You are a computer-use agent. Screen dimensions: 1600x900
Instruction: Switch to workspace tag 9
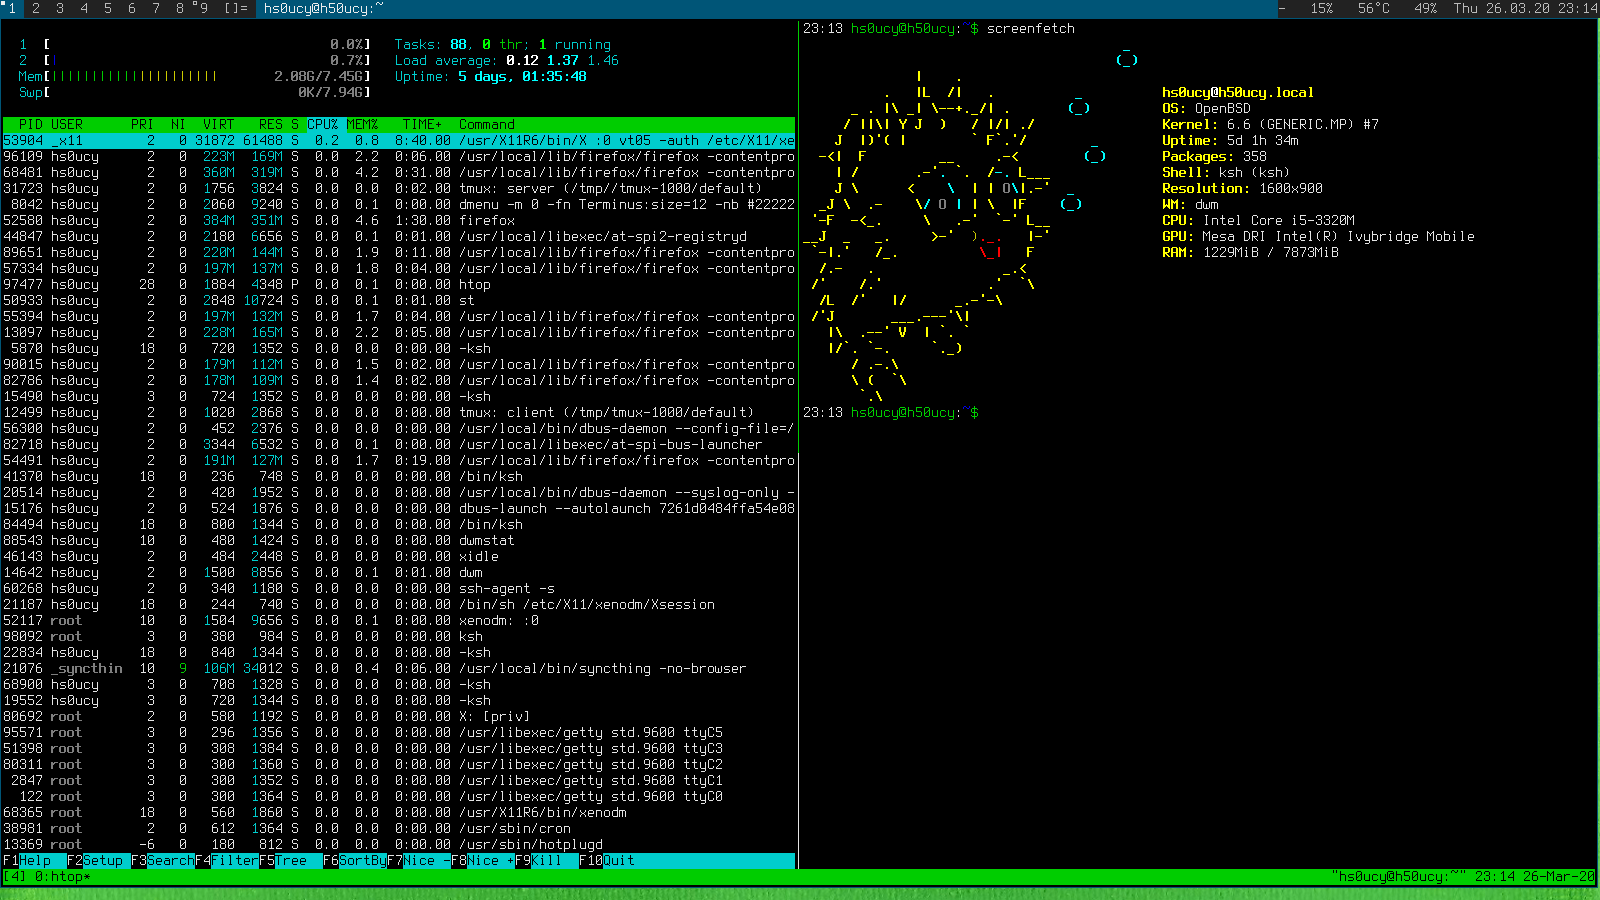pyautogui.click(x=204, y=8)
